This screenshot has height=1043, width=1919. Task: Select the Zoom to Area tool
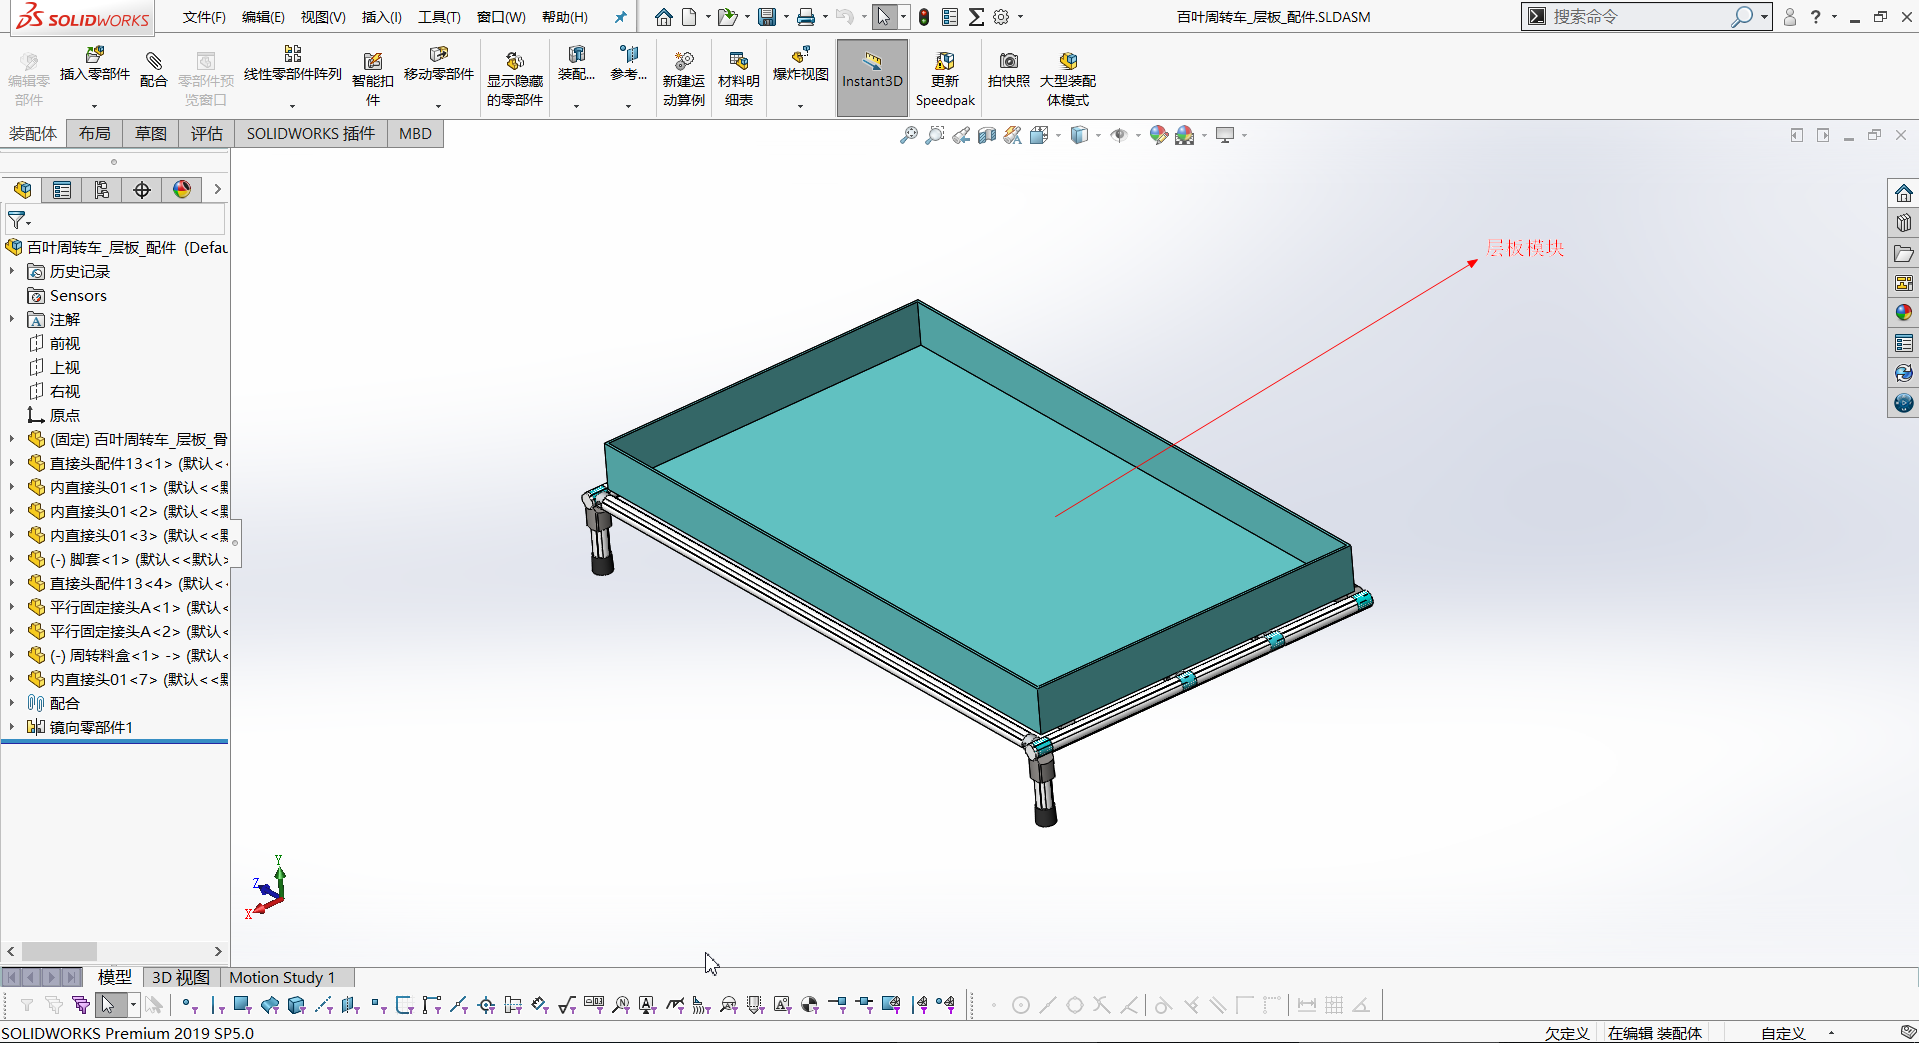pyautogui.click(x=935, y=135)
